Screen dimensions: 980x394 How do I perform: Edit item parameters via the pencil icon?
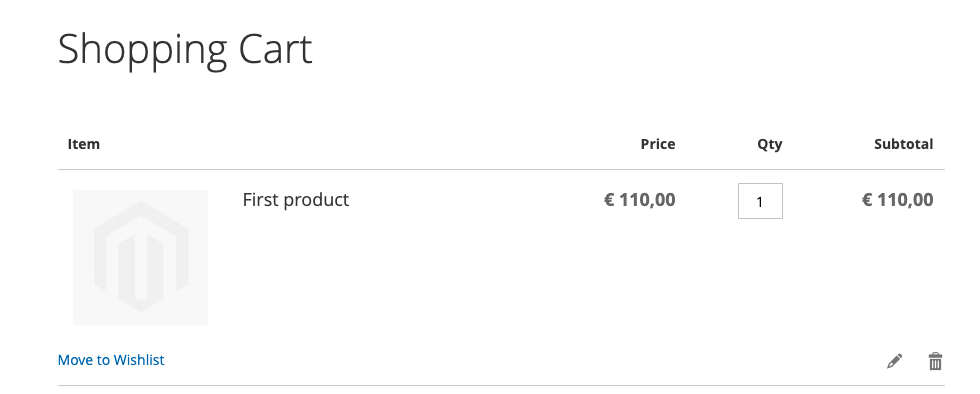coord(894,361)
